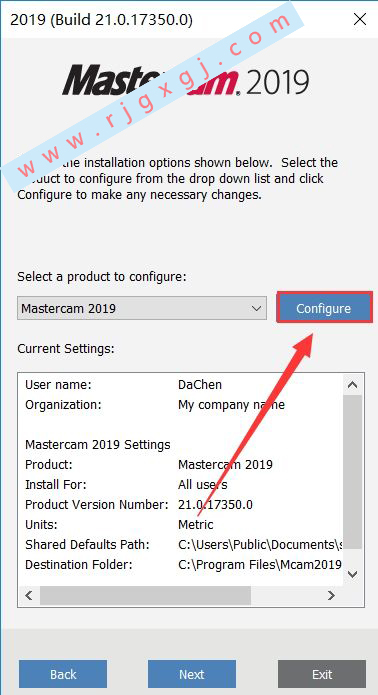The height and width of the screenshot is (695, 378).
Task: Click the horizontal scrollbar thumb in settings
Action: point(145,595)
